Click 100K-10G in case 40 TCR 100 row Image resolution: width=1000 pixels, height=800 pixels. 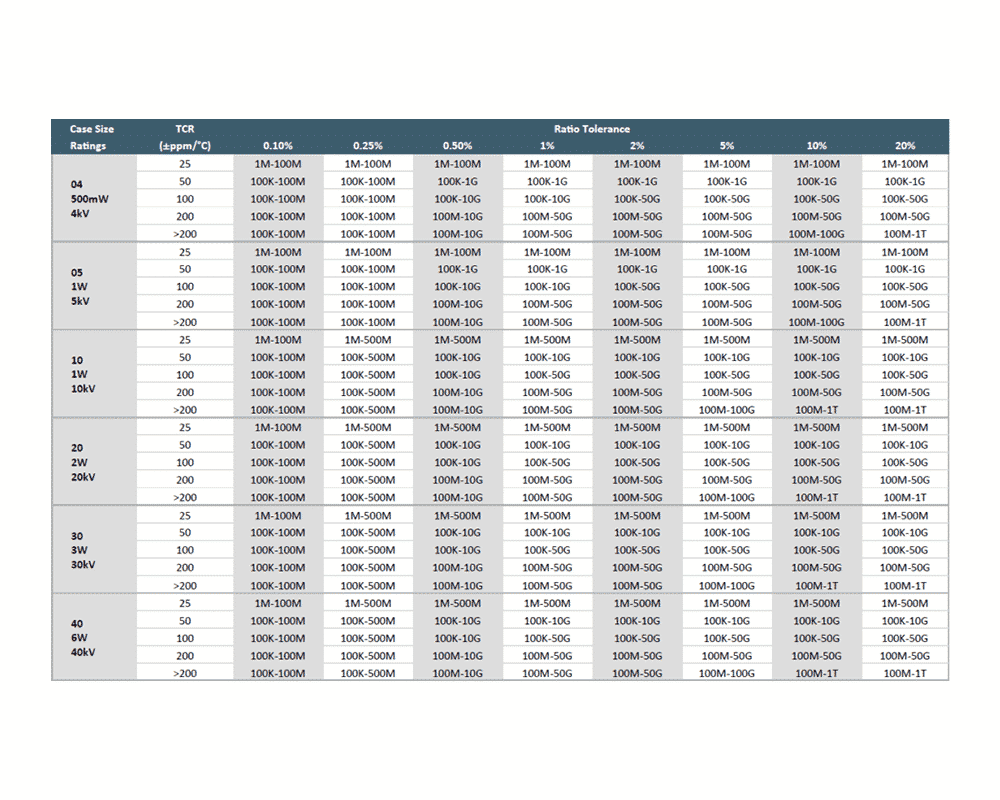point(457,638)
